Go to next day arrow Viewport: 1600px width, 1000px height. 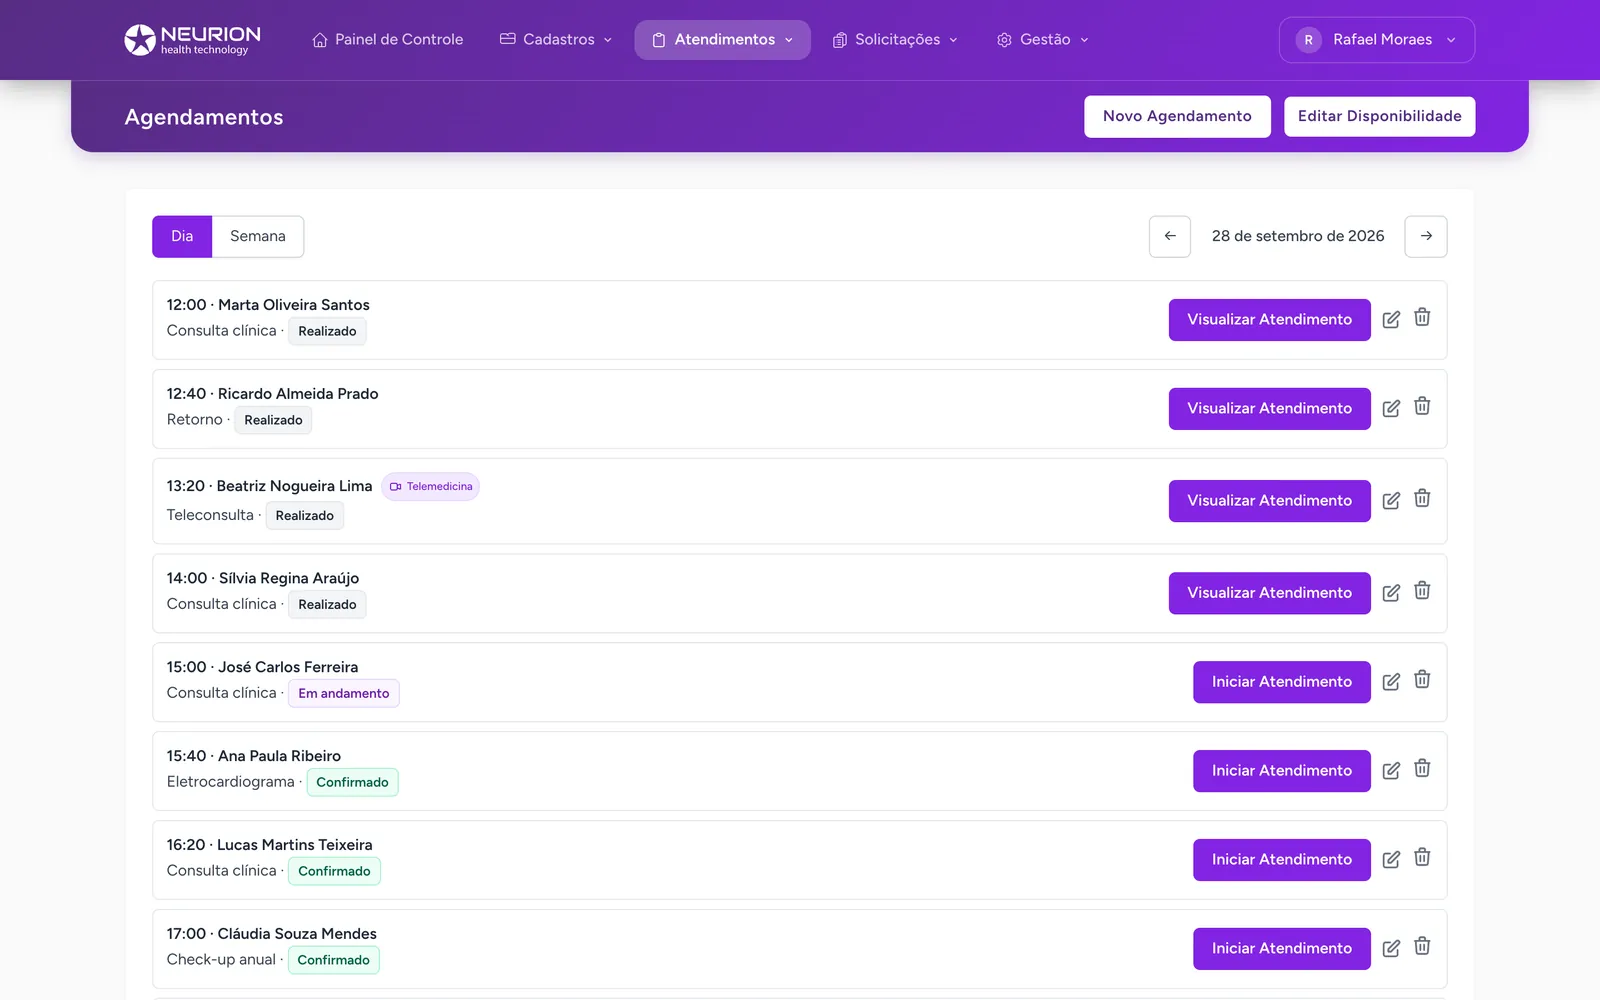(1426, 236)
